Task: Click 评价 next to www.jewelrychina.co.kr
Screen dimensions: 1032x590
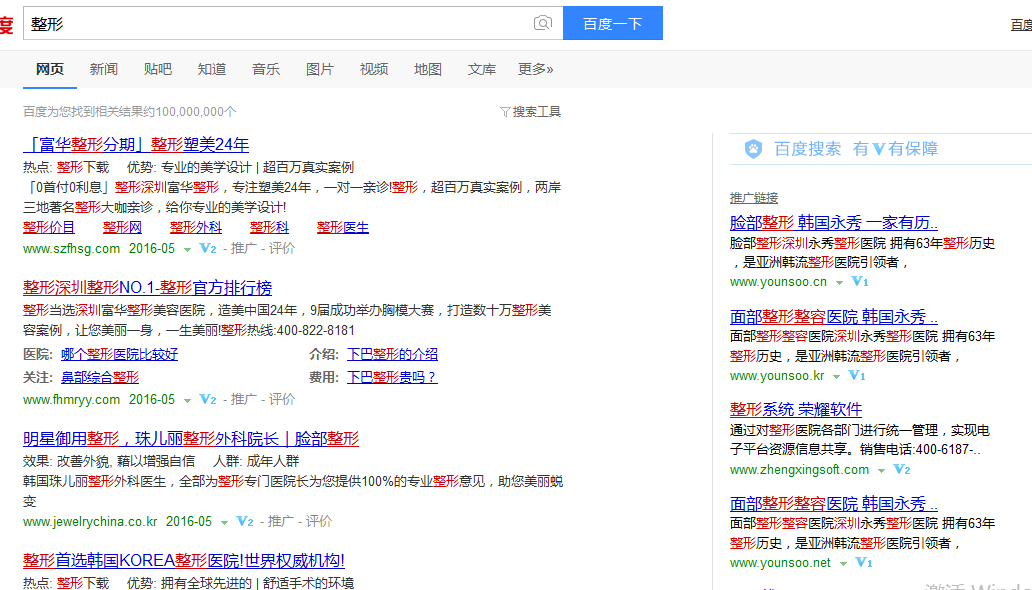Action: coord(319,522)
